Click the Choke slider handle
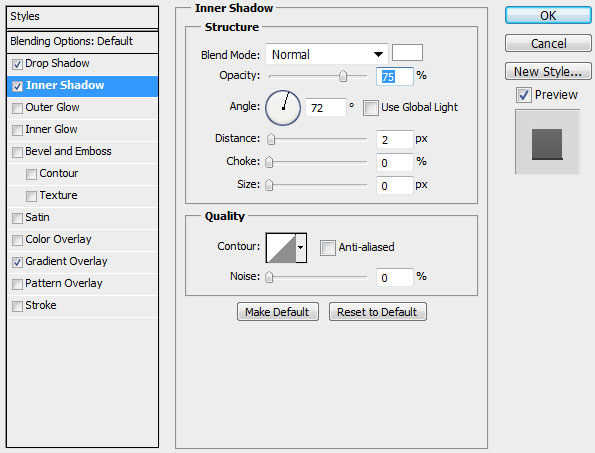Image resolution: width=595 pixels, height=453 pixels. click(269, 162)
